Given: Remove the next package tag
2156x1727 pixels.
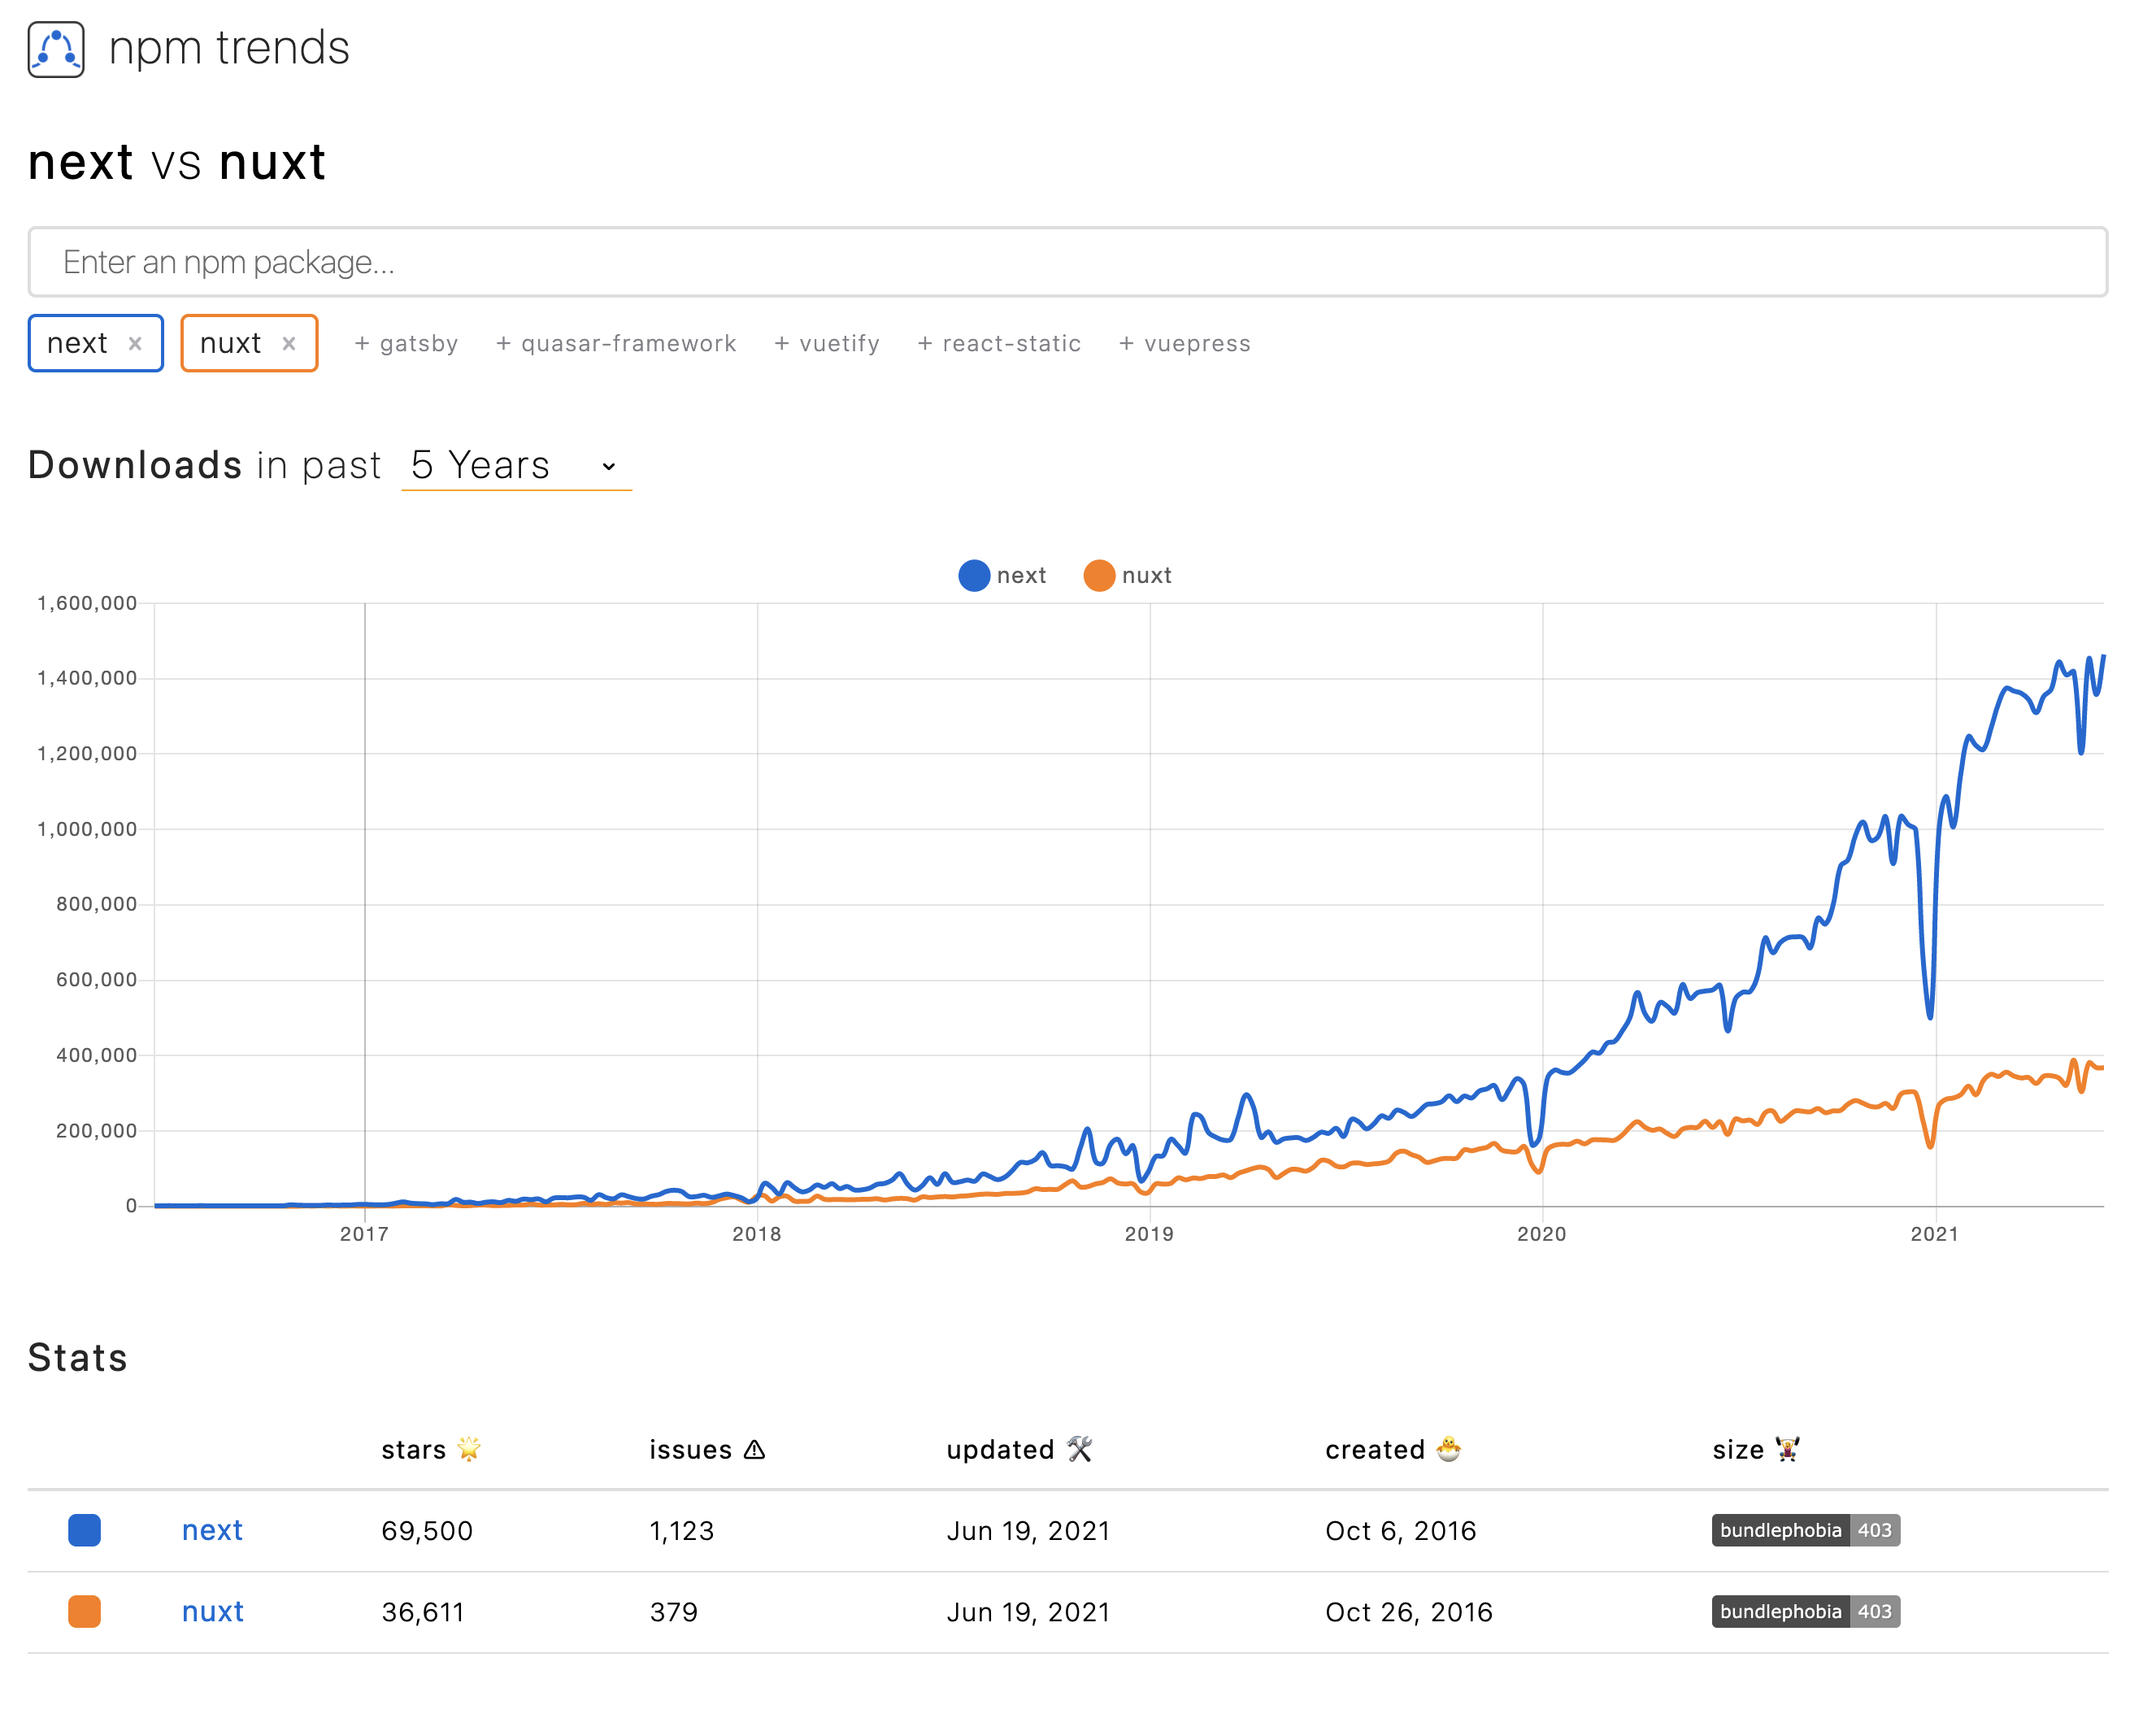Looking at the screenshot, I should [x=137, y=343].
